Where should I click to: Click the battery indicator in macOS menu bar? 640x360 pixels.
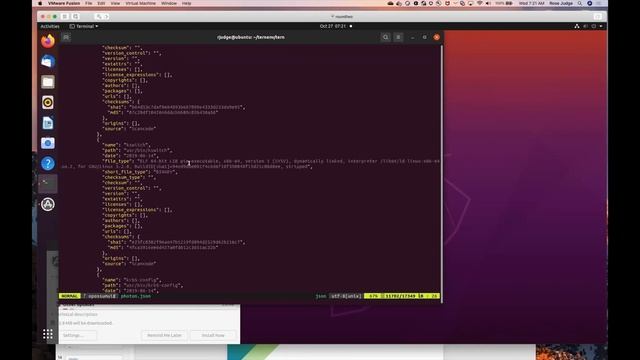tap(504, 3)
